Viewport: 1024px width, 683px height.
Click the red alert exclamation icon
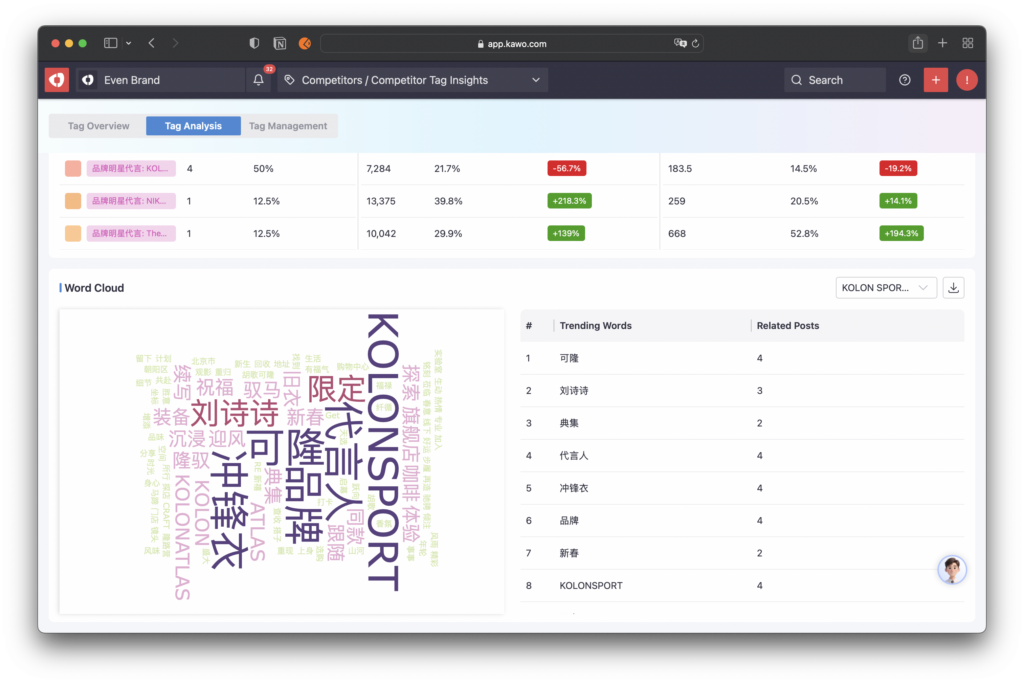(x=966, y=80)
